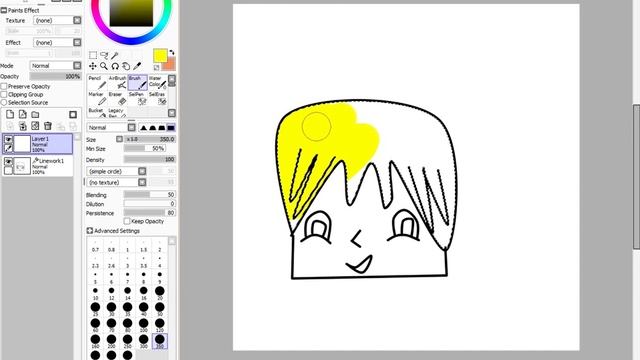Choose the Marker tool
Viewport: 640px width, 360px height.
97,98
